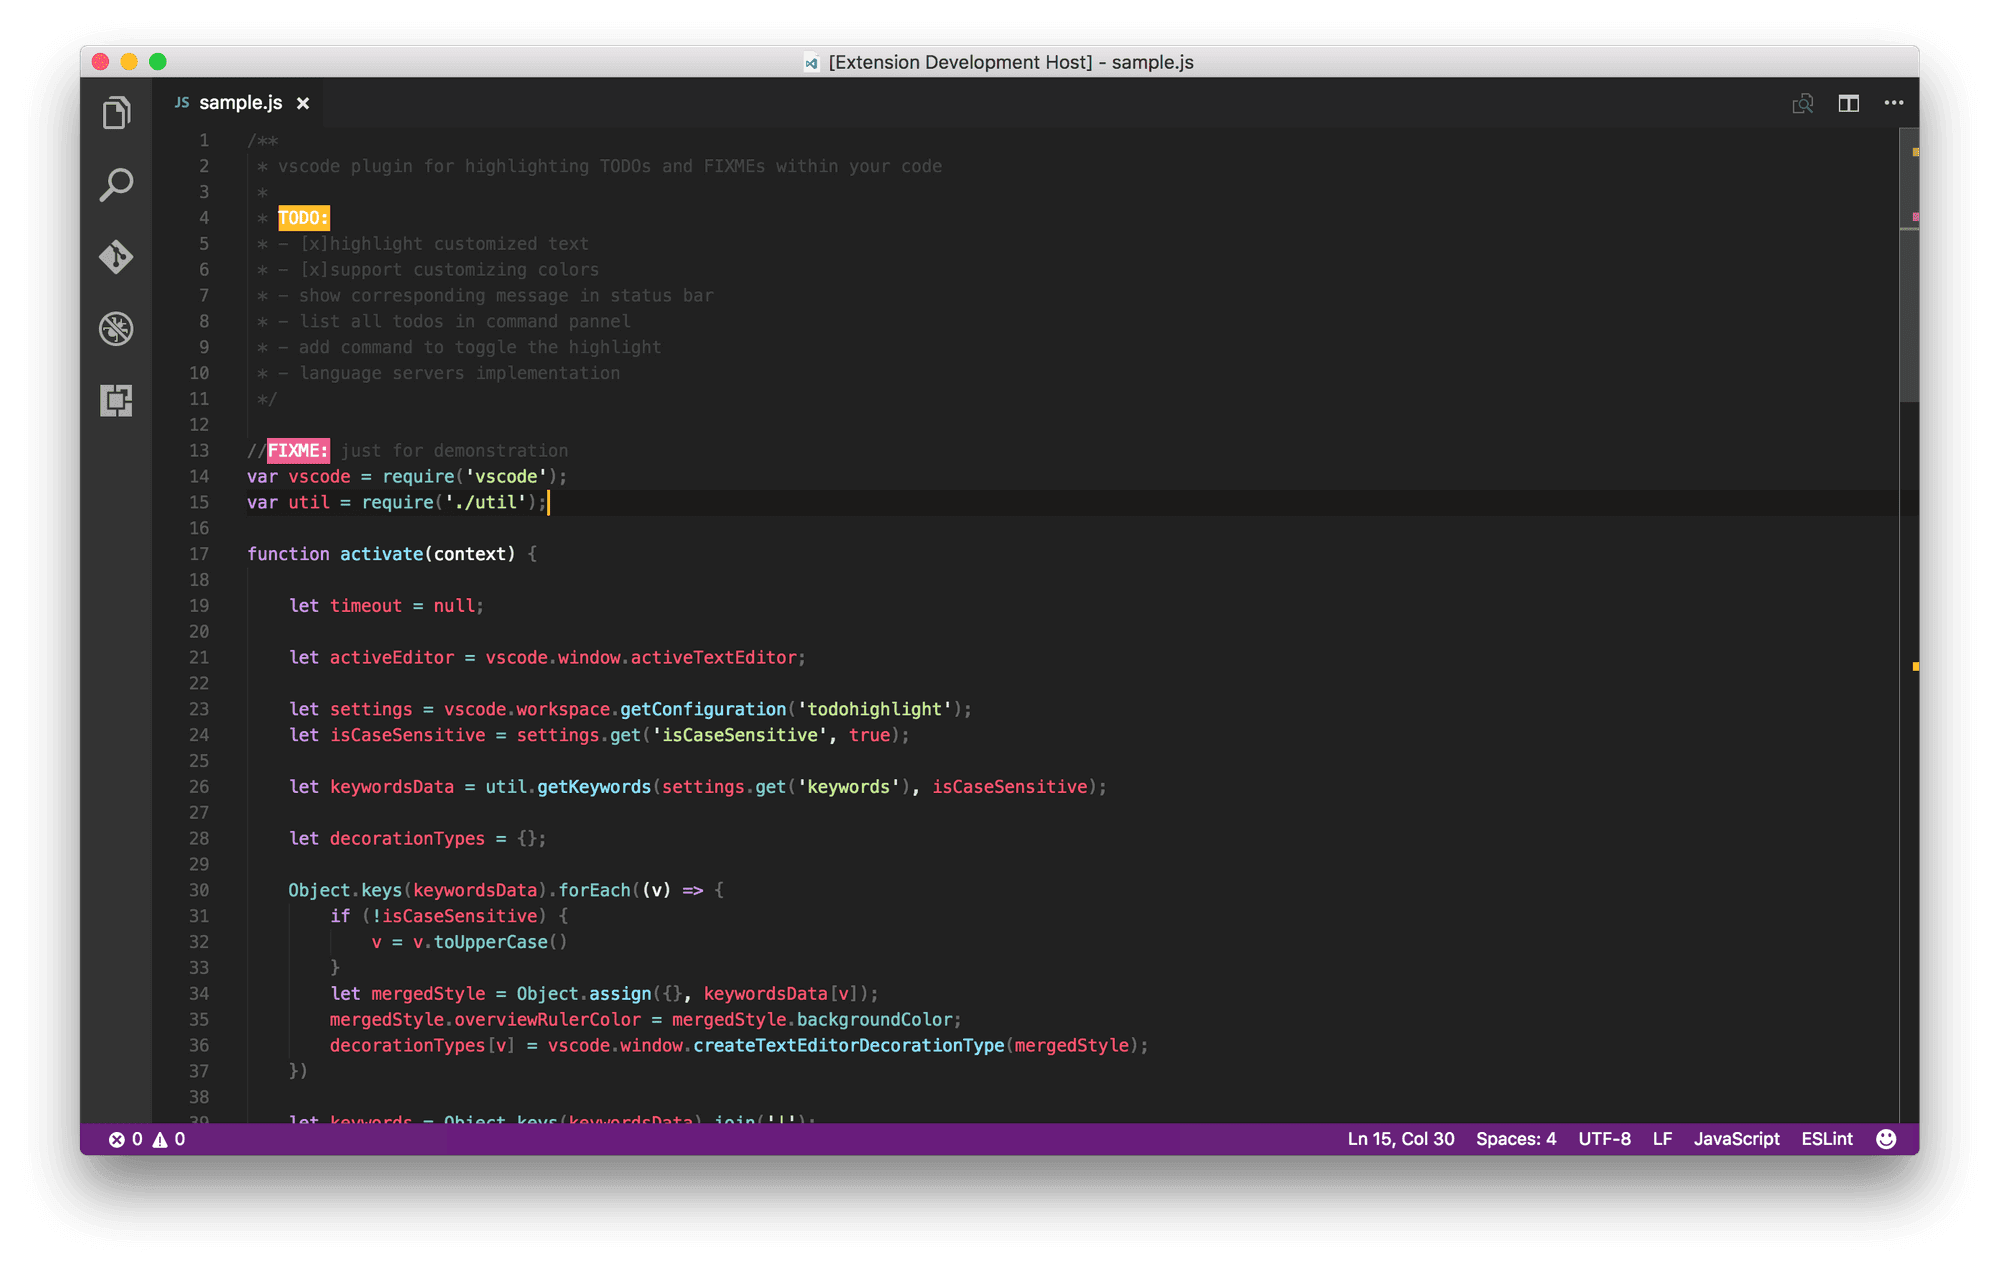The image size is (2000, 1270).
Task: Open the editor more actions menu
Action: click(1894, 103)
